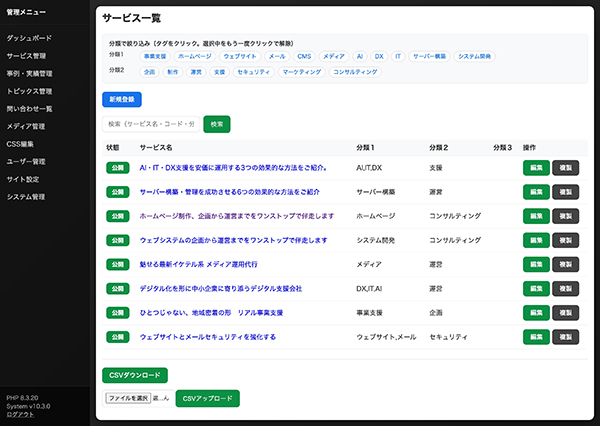Open the CSS編集 sidebar item

[x=20, y=144]
